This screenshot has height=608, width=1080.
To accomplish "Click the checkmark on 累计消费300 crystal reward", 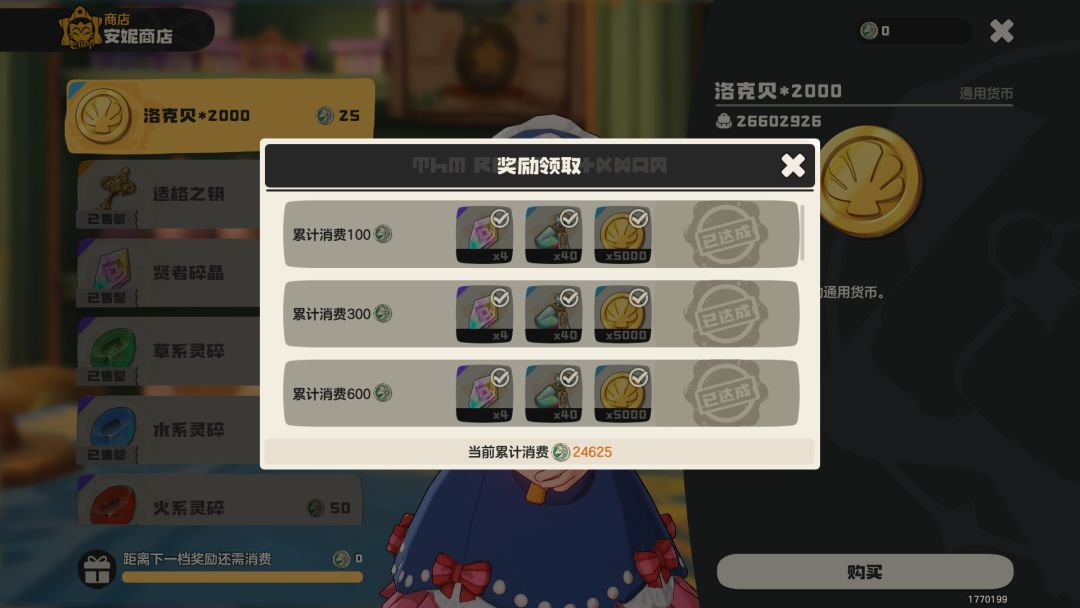I will pos(500,297).
